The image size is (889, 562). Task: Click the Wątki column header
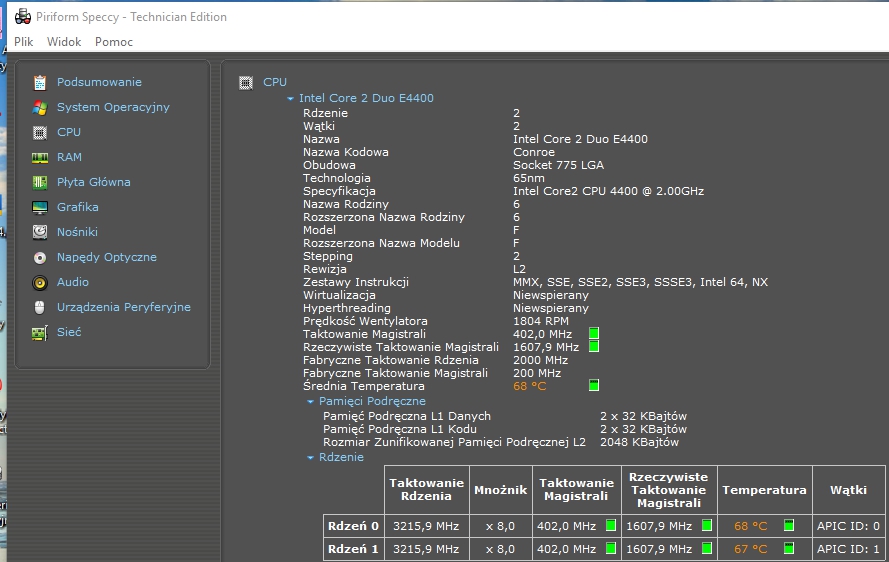848,490
